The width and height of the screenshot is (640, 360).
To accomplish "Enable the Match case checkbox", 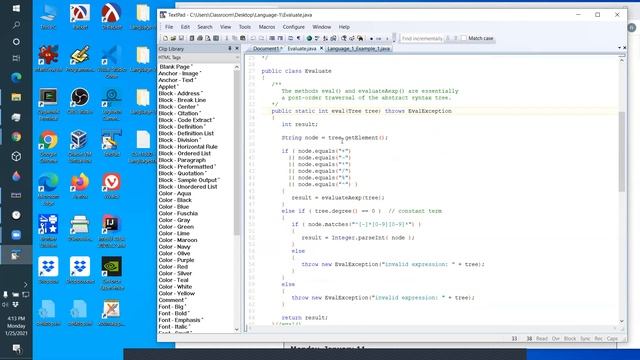I will tap(464, 38).
